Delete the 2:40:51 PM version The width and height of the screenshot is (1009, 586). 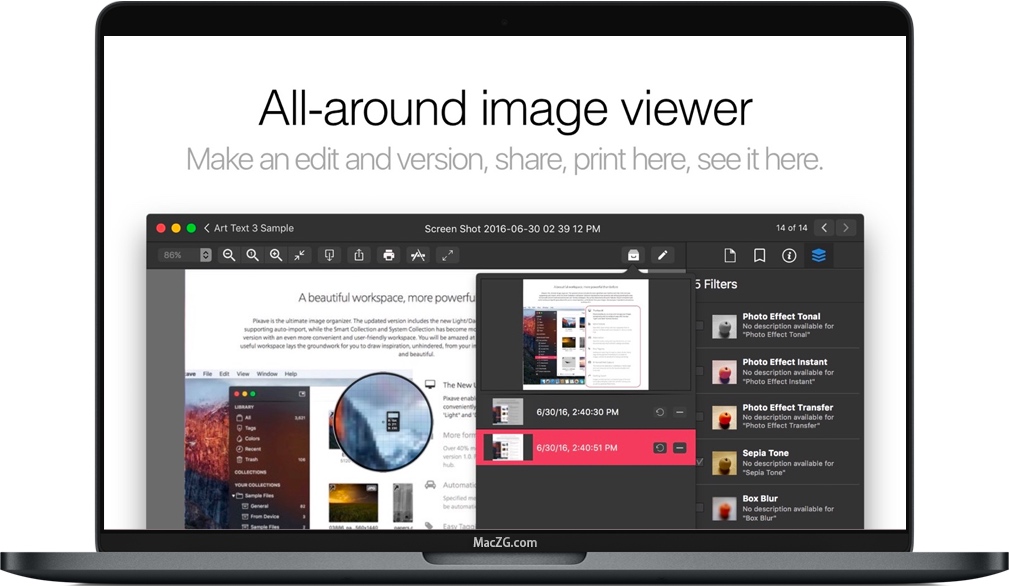[680, 448]
